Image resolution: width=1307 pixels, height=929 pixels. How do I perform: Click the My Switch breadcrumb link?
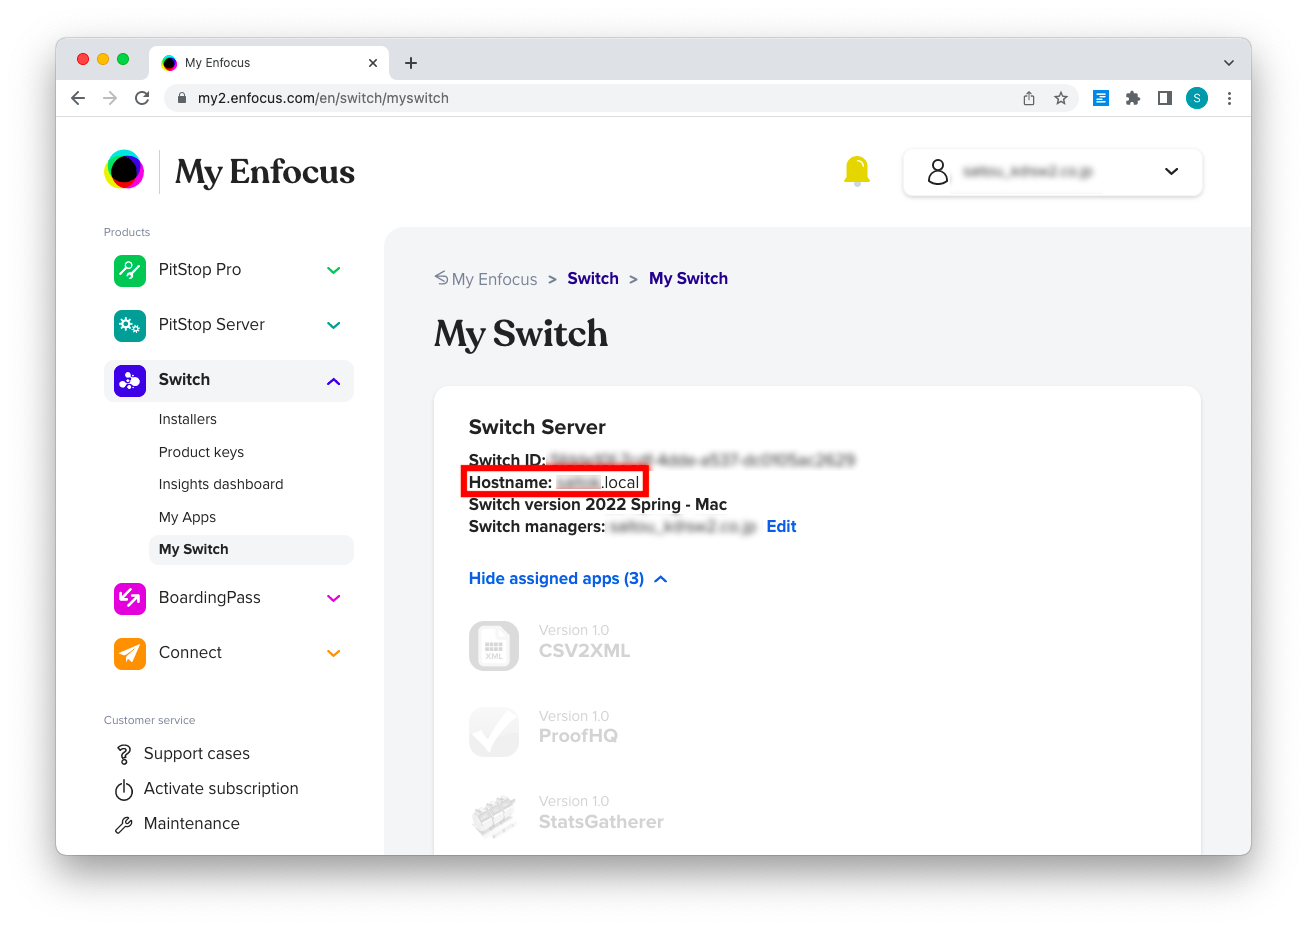click(688, 278)
